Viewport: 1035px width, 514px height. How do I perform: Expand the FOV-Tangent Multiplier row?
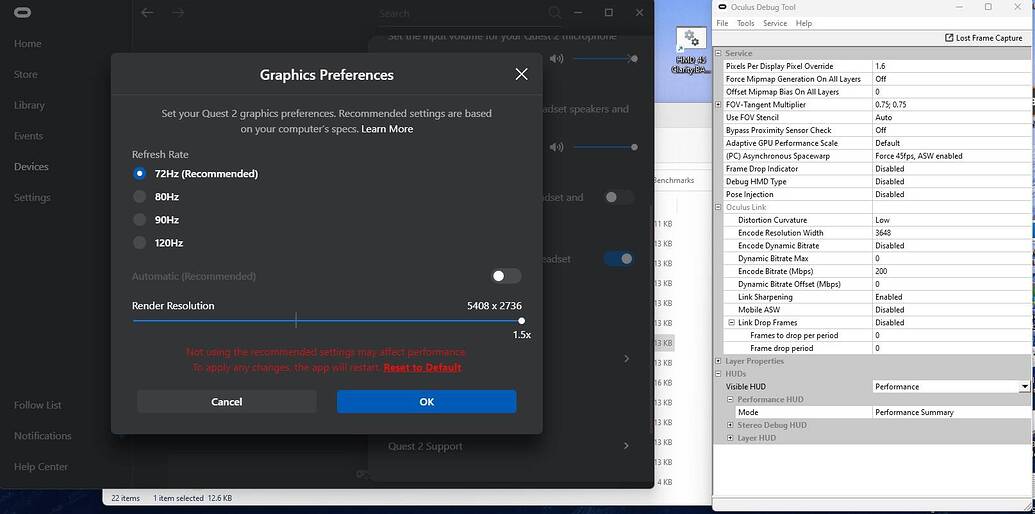click(719, 105)
